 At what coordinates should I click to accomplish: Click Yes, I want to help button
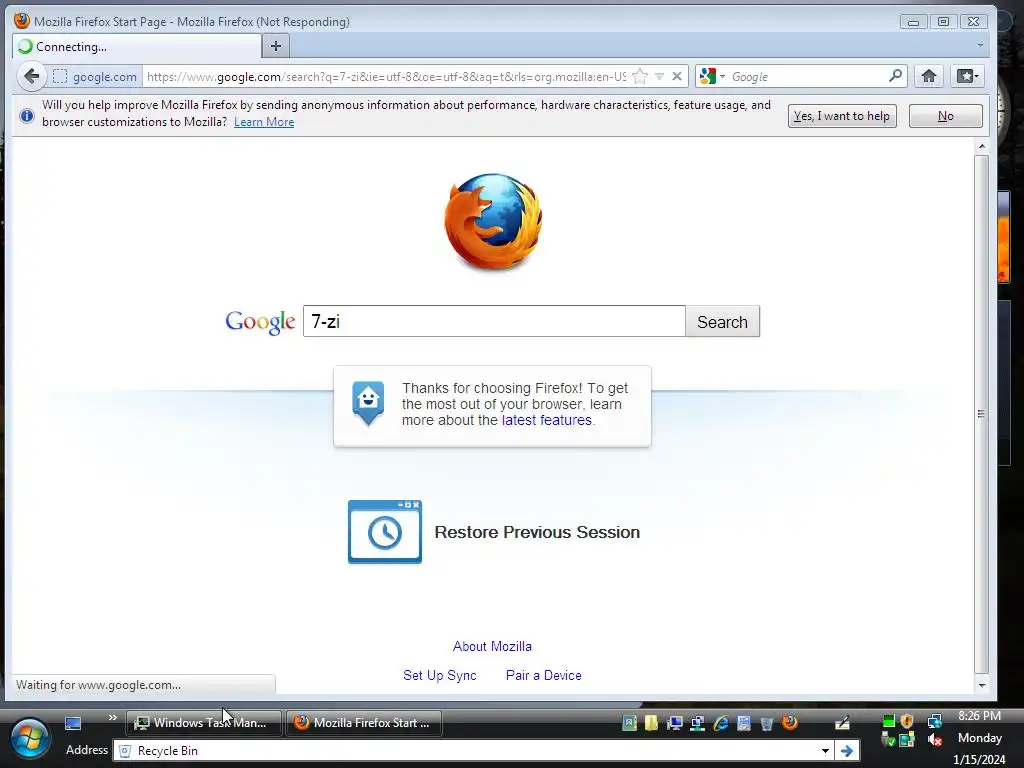(842, 116)
